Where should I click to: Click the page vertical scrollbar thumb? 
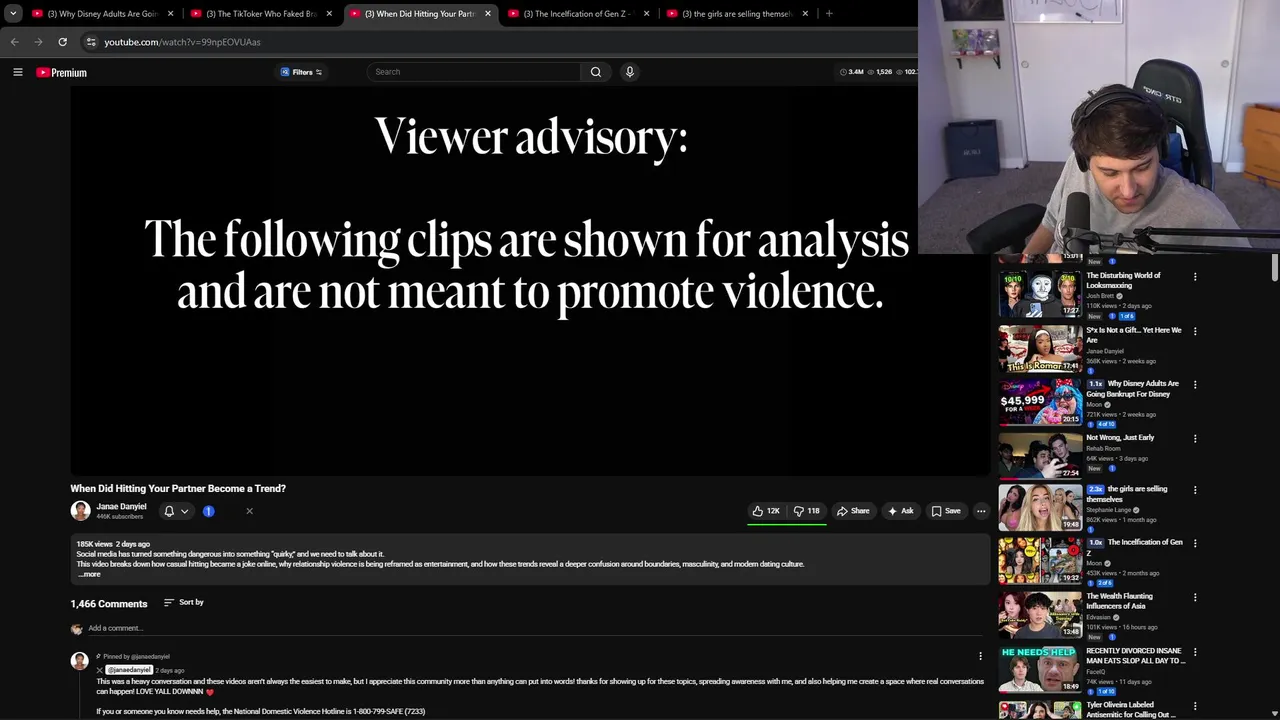pos(1275,268)
